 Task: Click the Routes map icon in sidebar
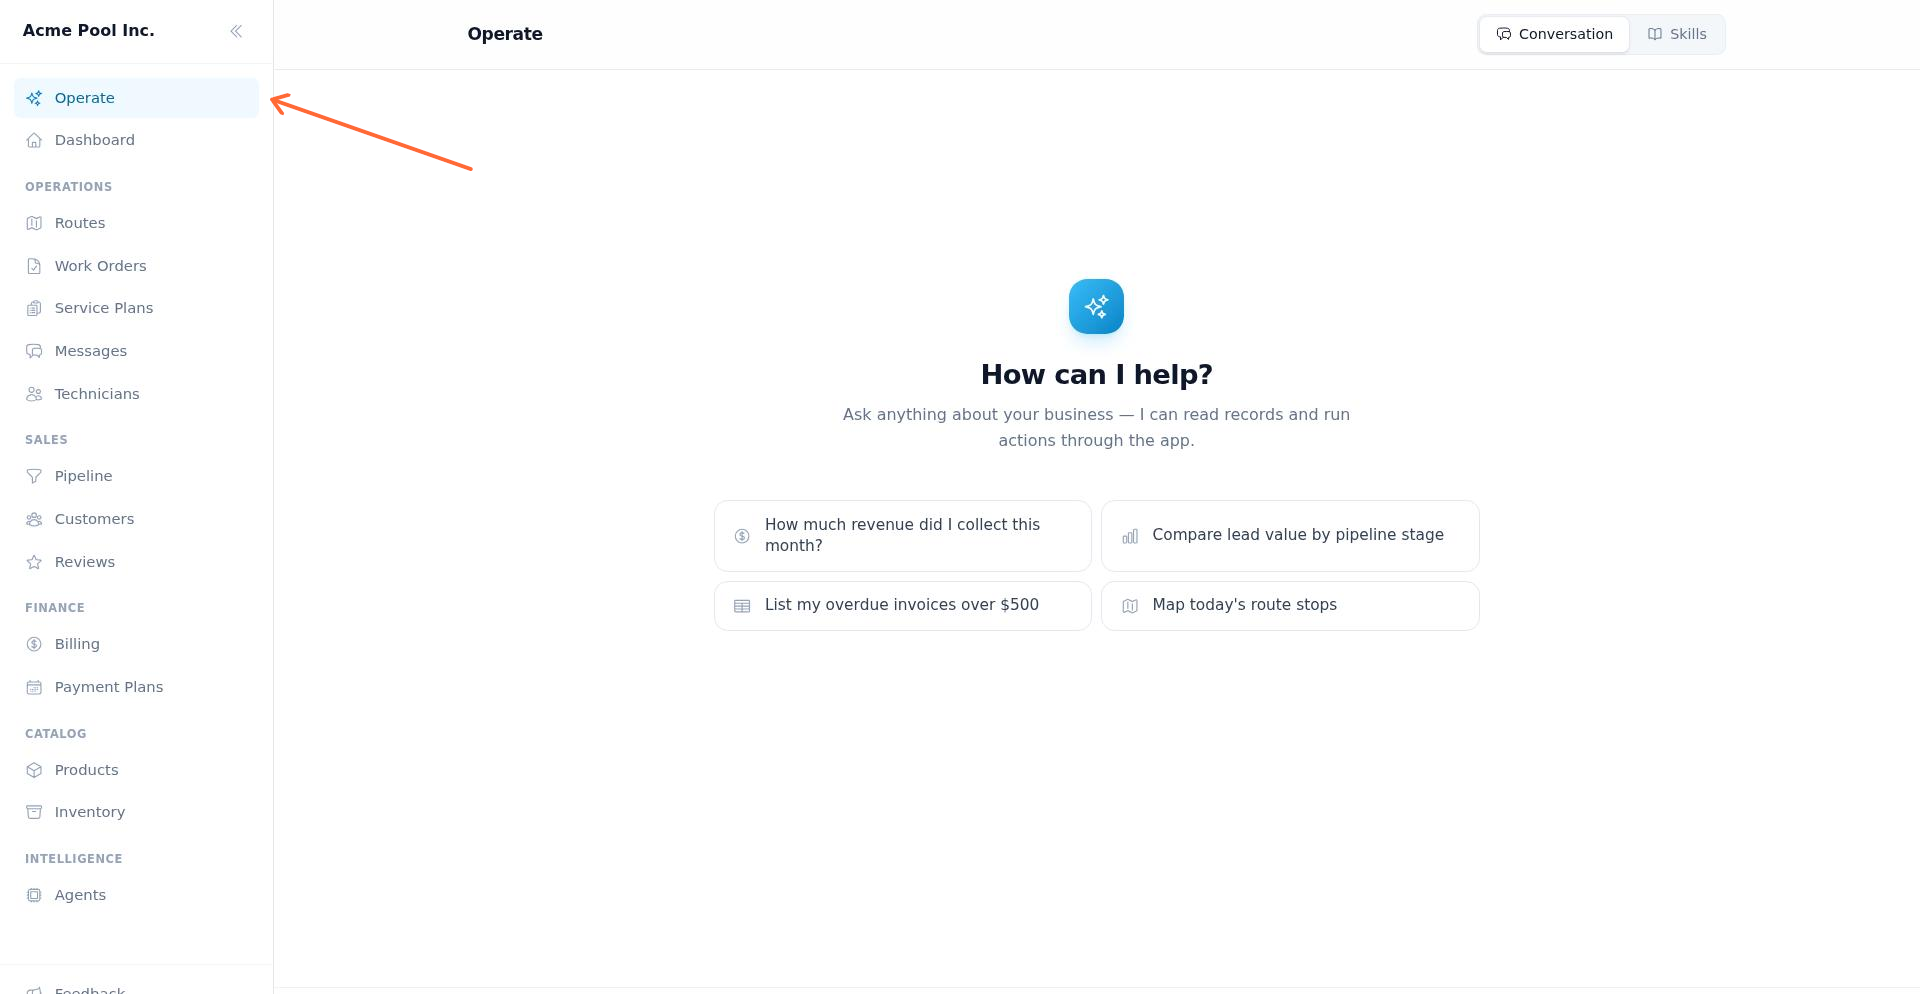34,223
